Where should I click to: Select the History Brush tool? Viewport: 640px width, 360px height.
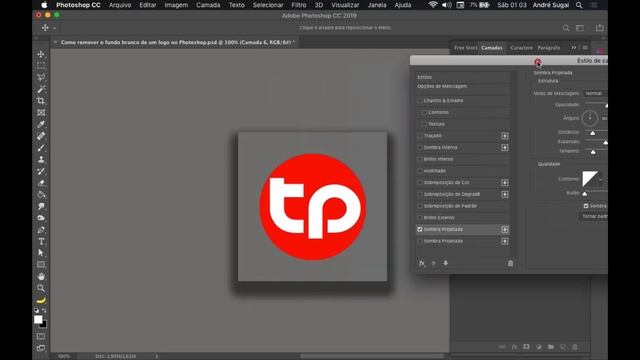click(41, 171)
